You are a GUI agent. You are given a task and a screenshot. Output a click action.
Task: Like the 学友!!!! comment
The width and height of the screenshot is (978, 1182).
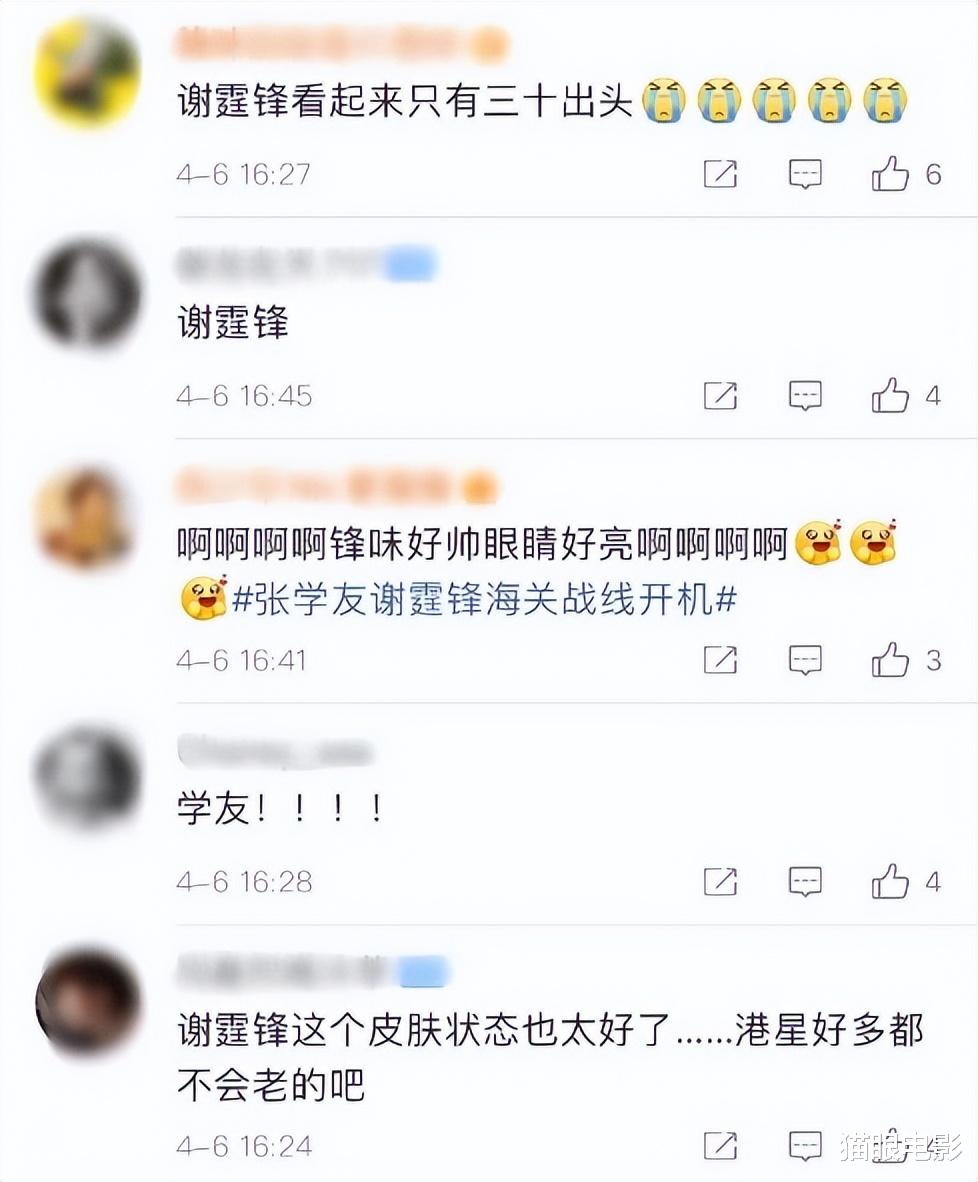tap(891, 881)
